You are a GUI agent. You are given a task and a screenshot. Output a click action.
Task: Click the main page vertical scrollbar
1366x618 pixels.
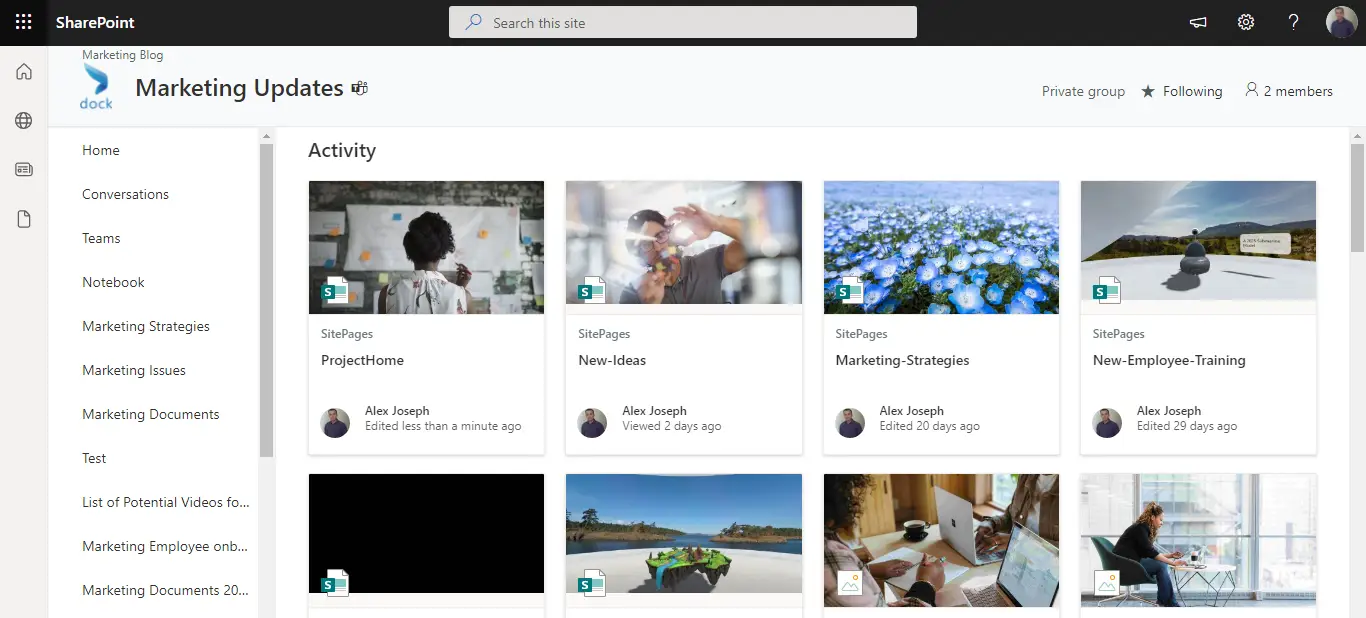click(x=1357, y=198)
